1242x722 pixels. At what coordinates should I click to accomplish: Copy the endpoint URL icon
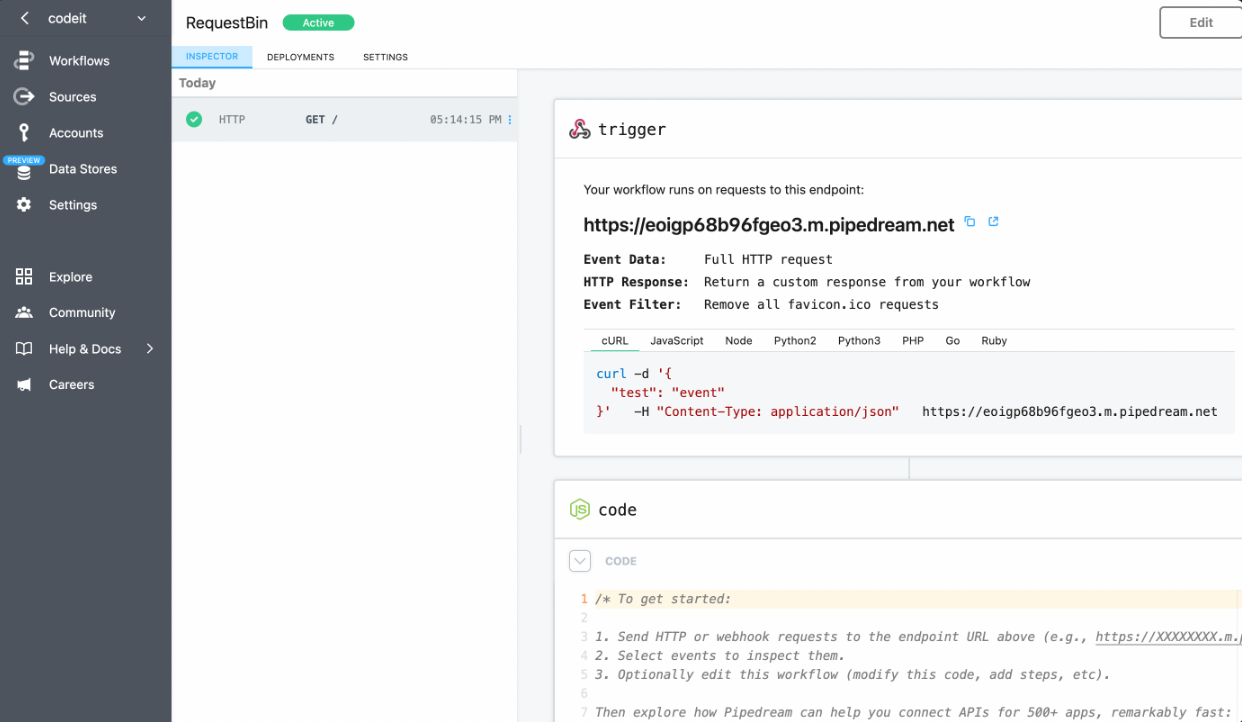(x=969, y=222)
